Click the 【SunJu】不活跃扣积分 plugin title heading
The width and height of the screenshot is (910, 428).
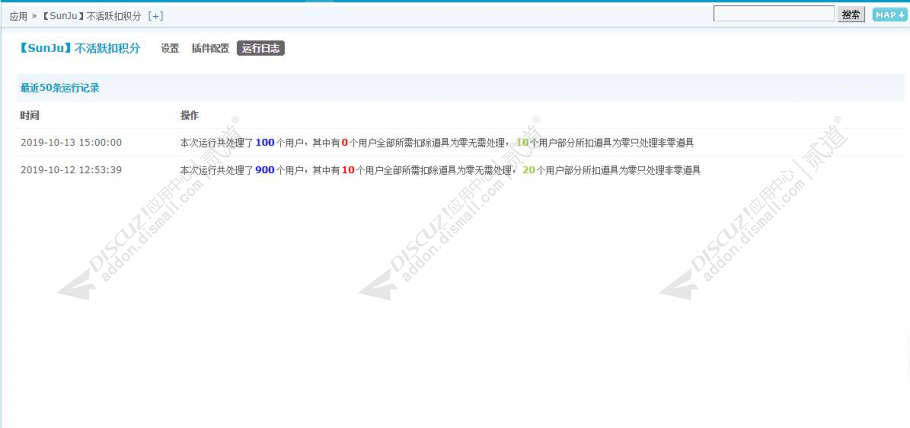(x=79, y=49)
